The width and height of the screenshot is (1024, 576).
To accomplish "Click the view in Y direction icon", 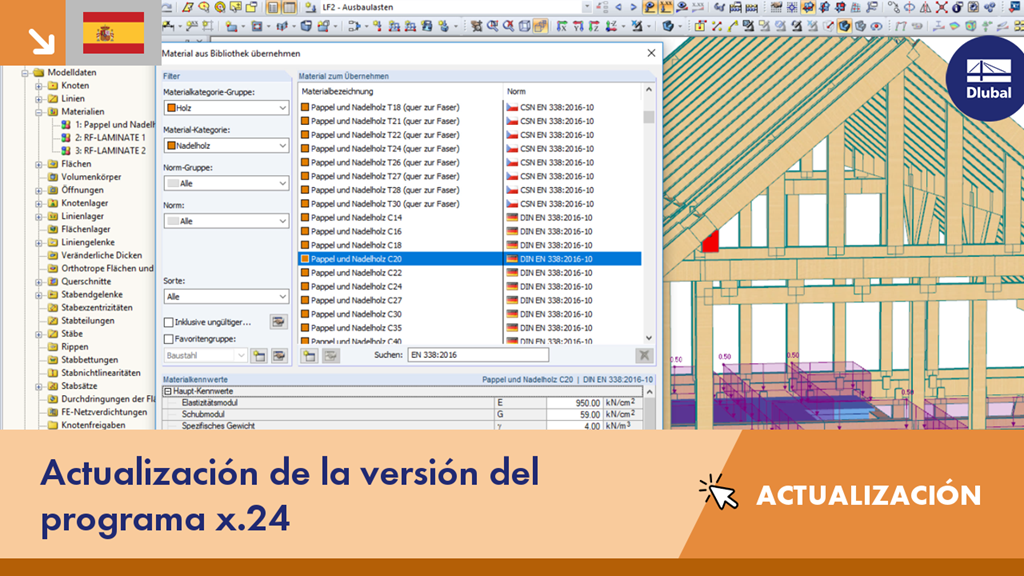I will [577, 26].
